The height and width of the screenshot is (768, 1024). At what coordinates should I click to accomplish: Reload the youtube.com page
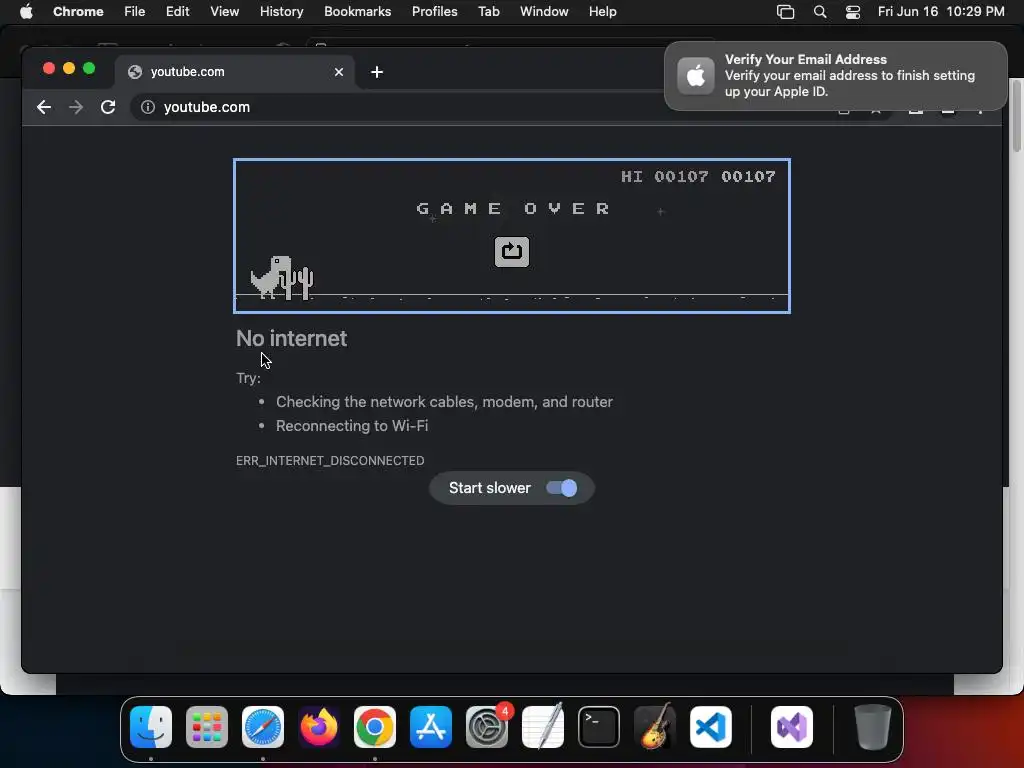click(x=108, y=107)
